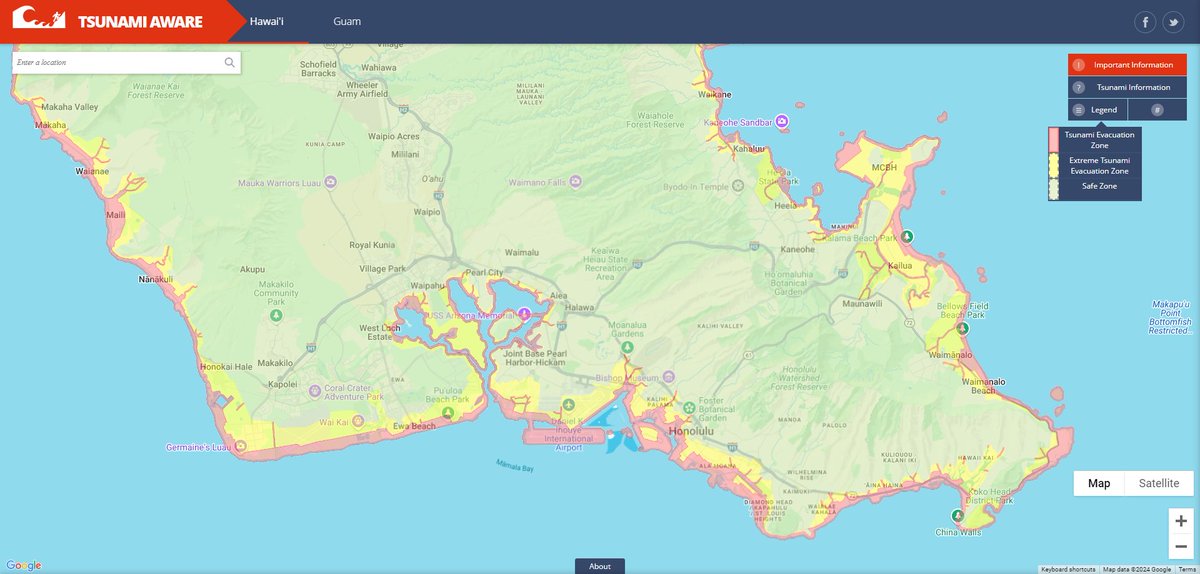1200x574 pixels.
Task: Open the Terms link
Action: coord(1187,569)
